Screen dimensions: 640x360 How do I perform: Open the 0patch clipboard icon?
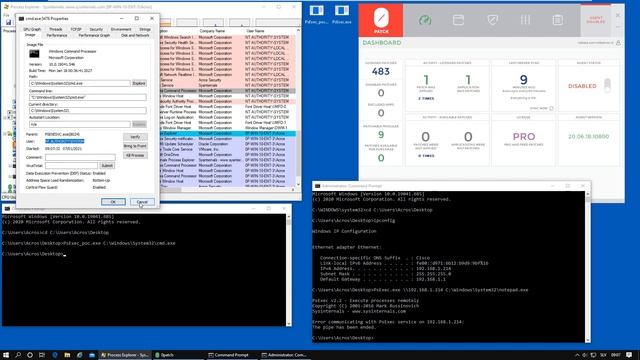[x=558, y=20]
